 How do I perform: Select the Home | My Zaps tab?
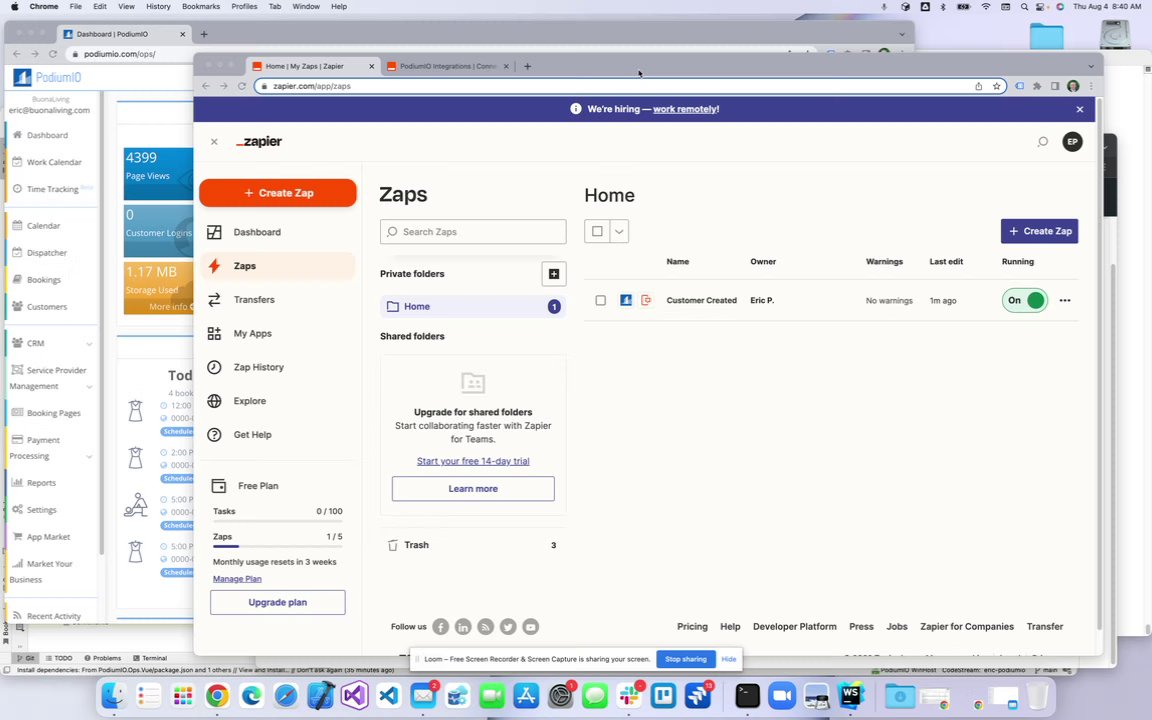[x=313, y=66]
